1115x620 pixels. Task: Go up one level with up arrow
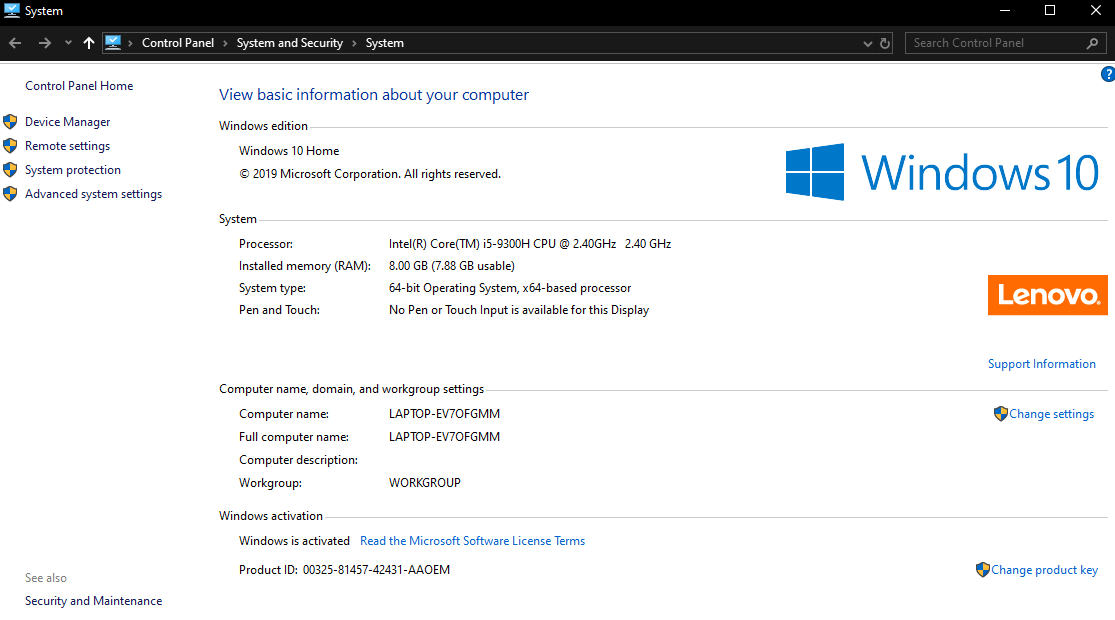click(x=89, y=43)
